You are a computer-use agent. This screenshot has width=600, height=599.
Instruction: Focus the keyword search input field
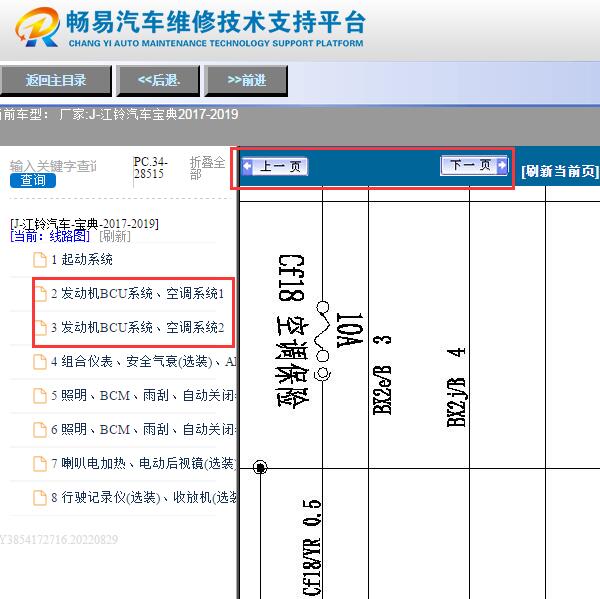coord(54,166)
